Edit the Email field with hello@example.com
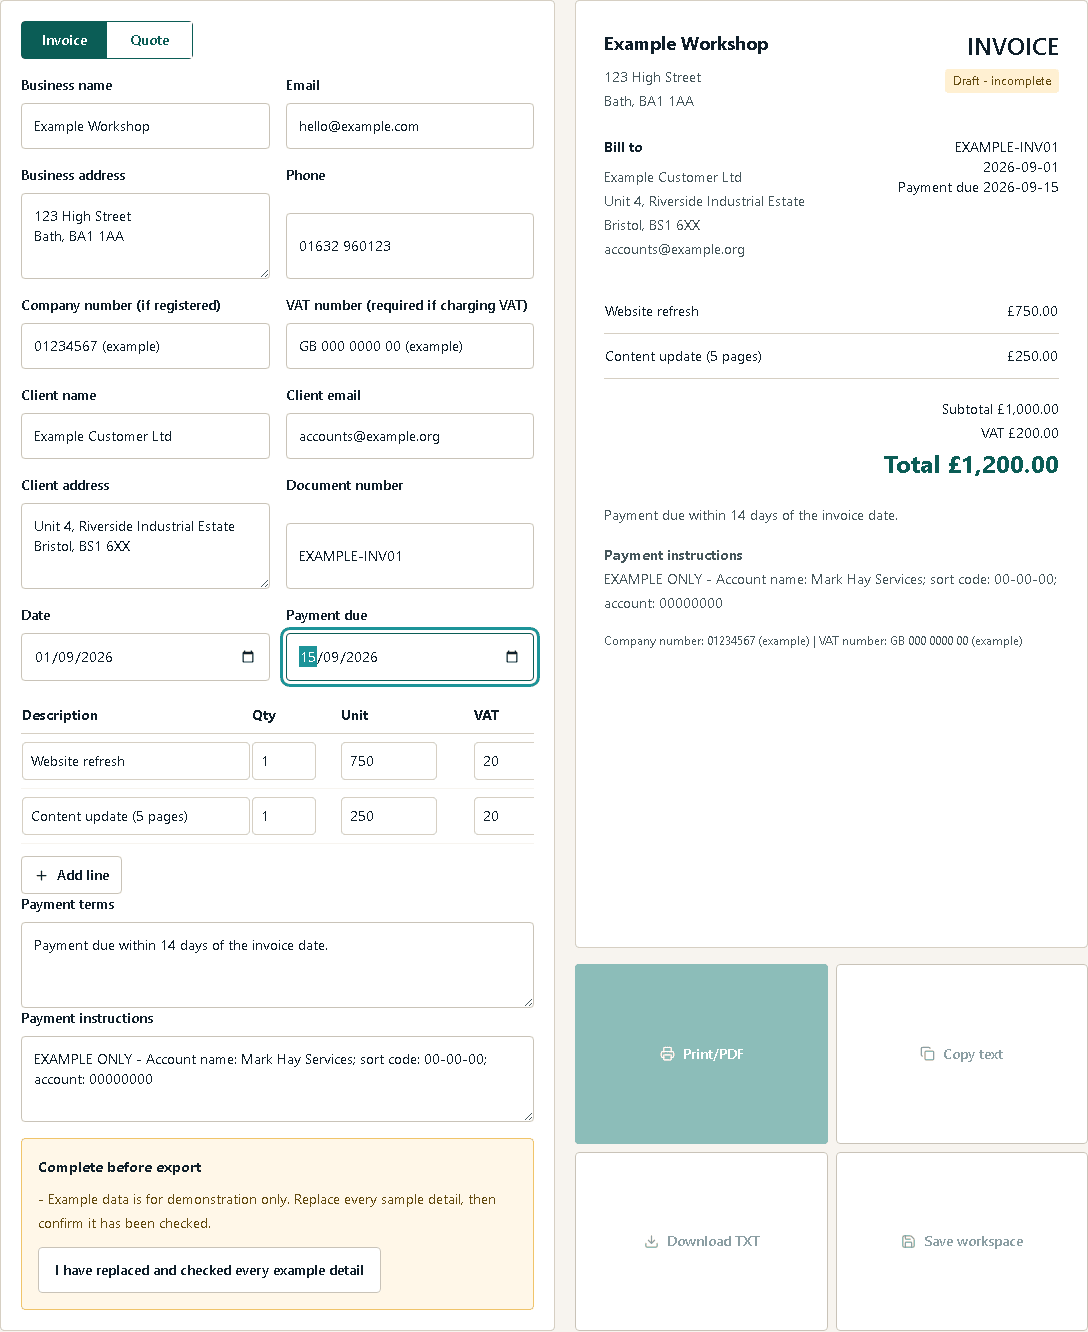The height and width of the screenshot is (1332, 1088). click(410, 126)
